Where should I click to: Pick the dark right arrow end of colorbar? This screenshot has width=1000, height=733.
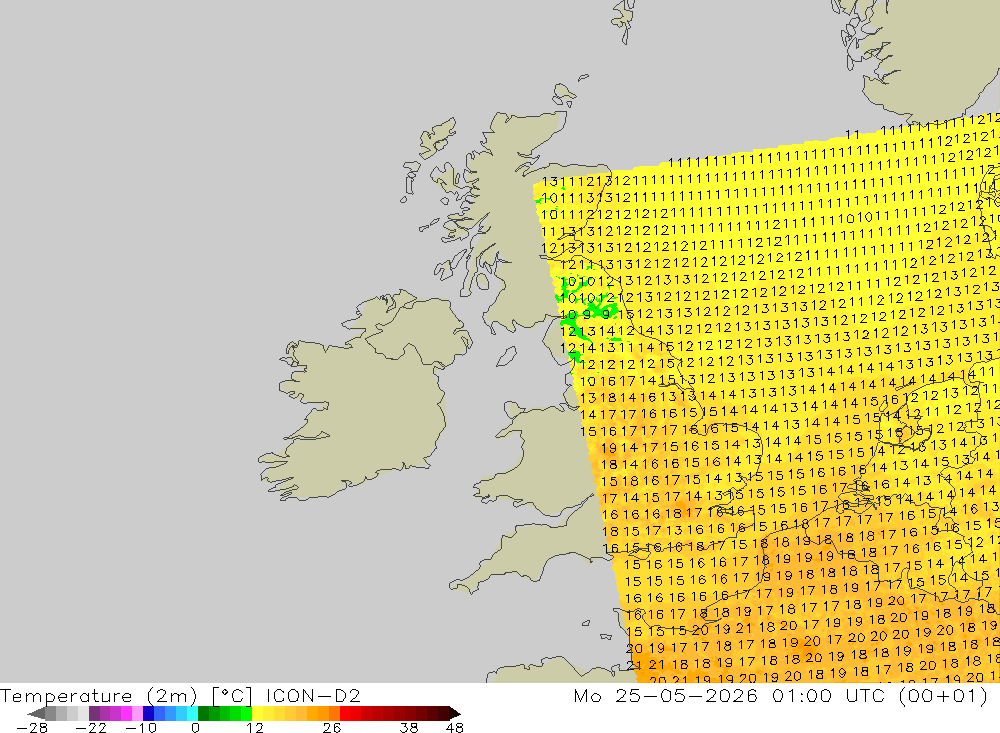tap(455, 713)
